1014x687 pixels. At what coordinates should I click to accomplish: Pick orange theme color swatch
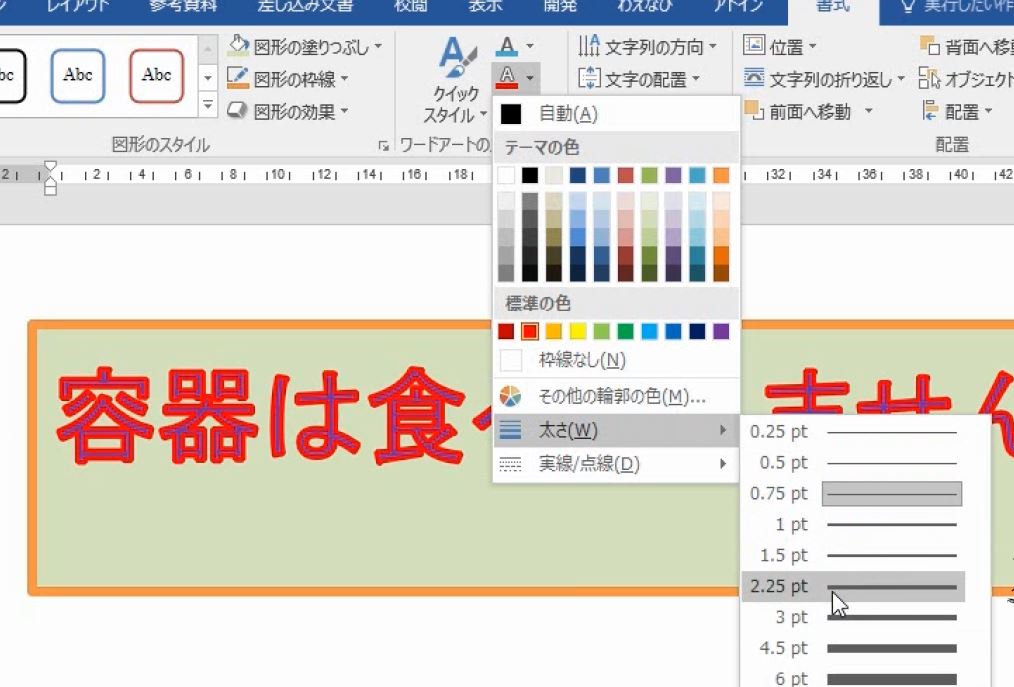721,175
